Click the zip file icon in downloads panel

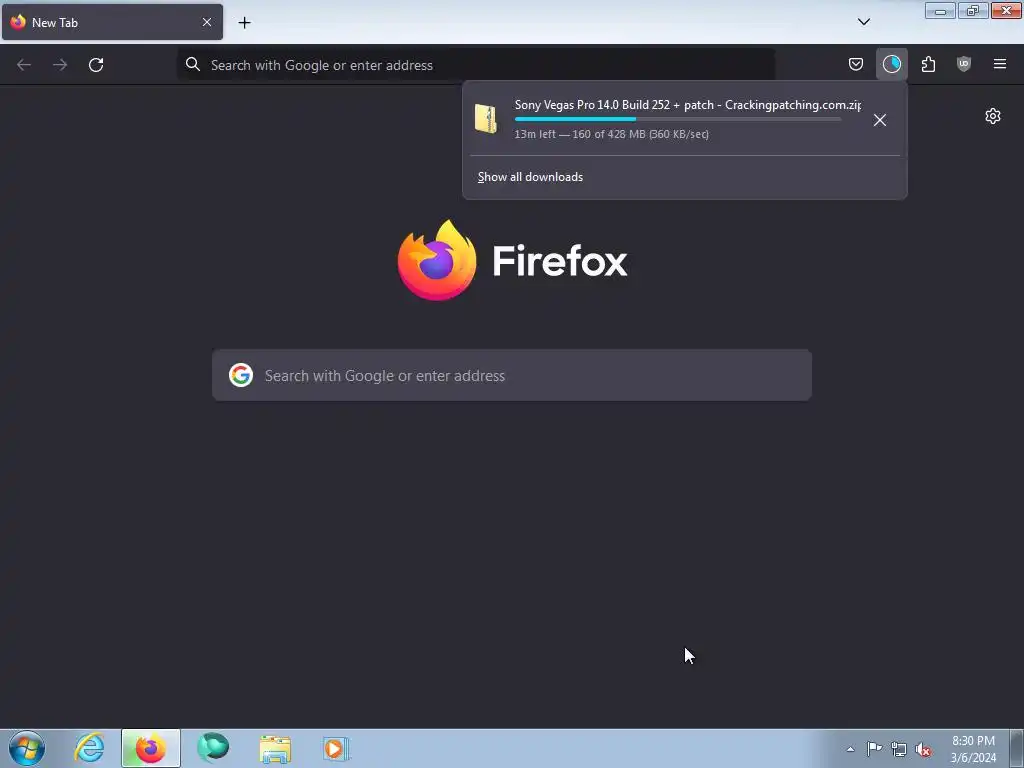(486, 119)
